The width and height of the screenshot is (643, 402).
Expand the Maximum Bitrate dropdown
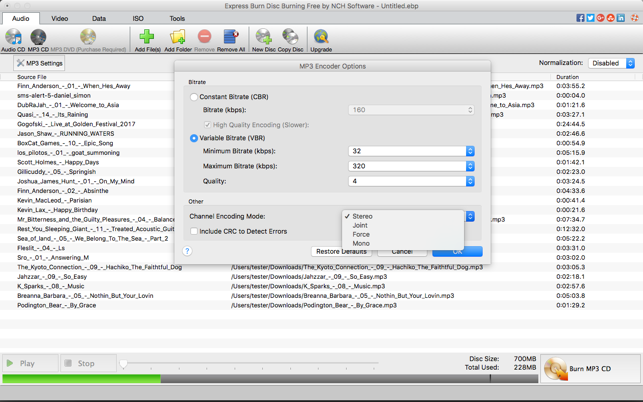[x=411, y=166]
